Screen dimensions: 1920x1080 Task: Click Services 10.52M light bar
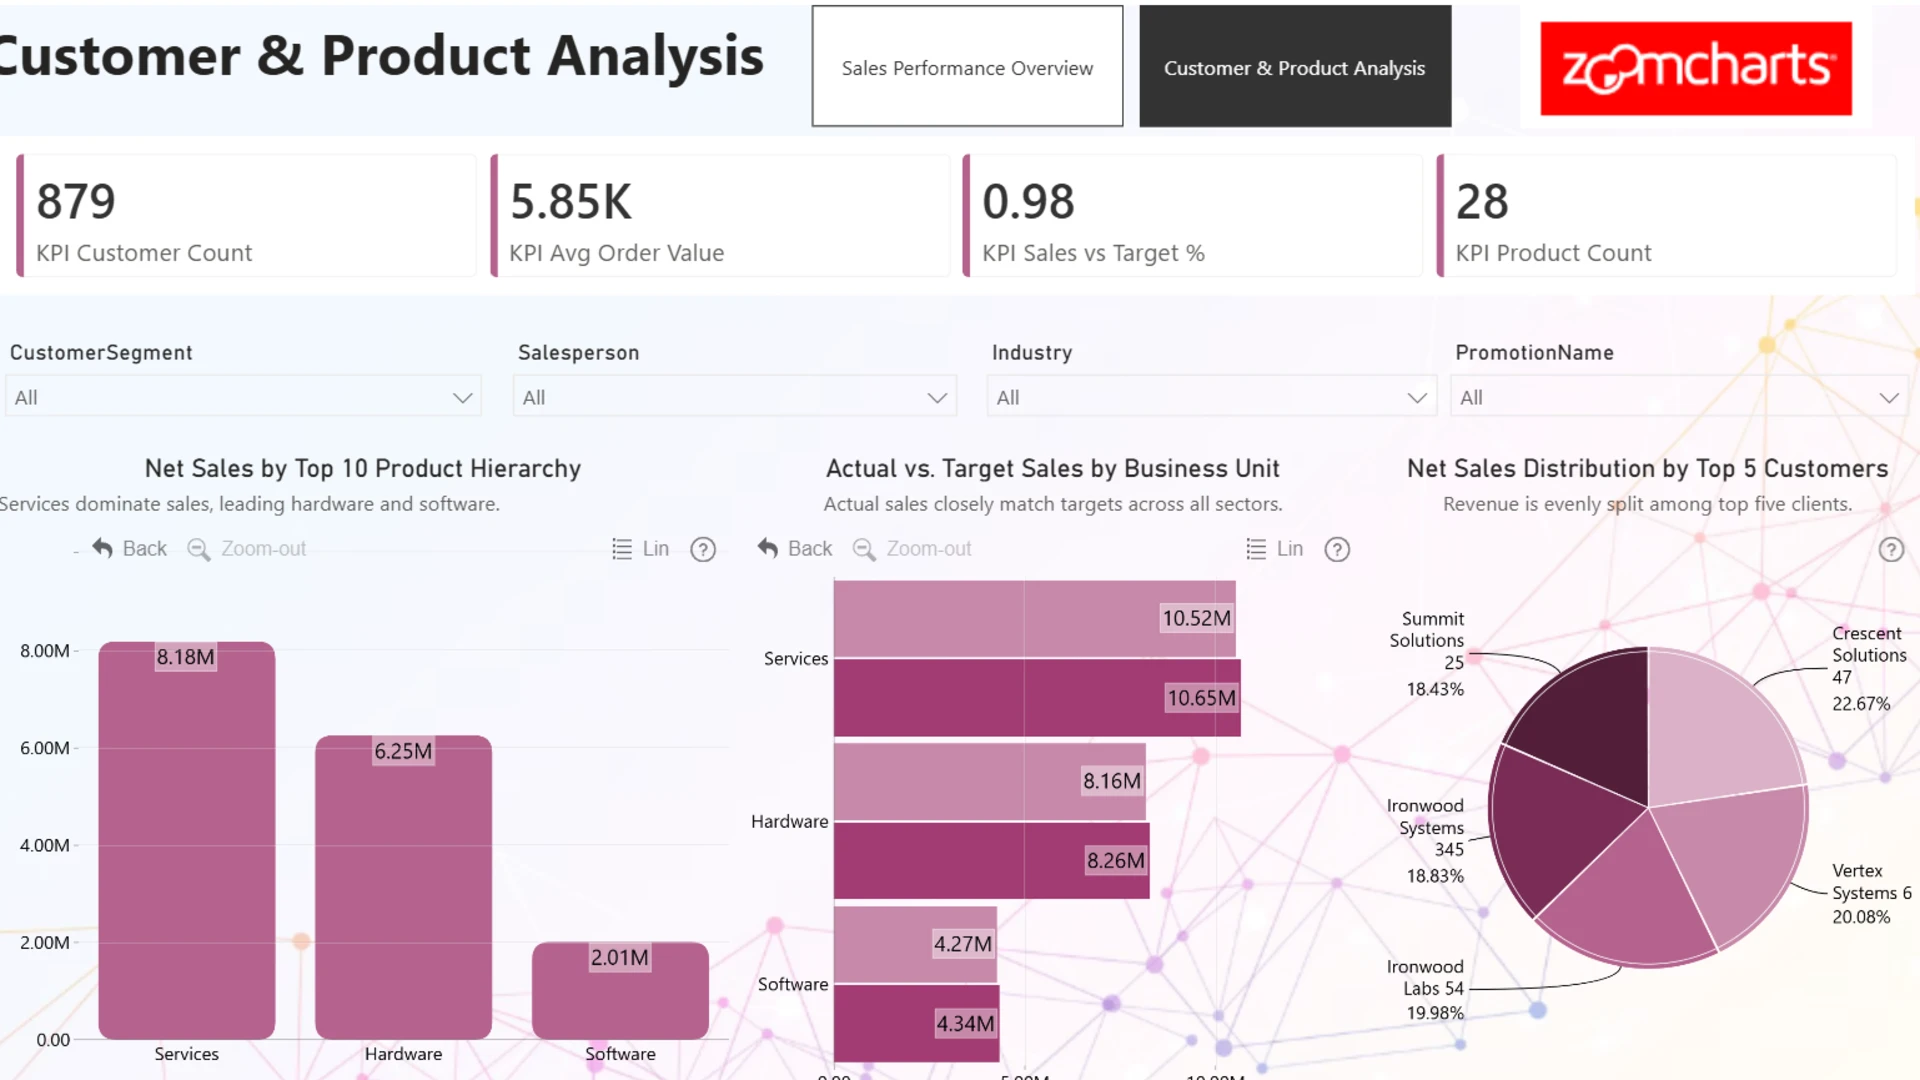tap(1035, 618)
